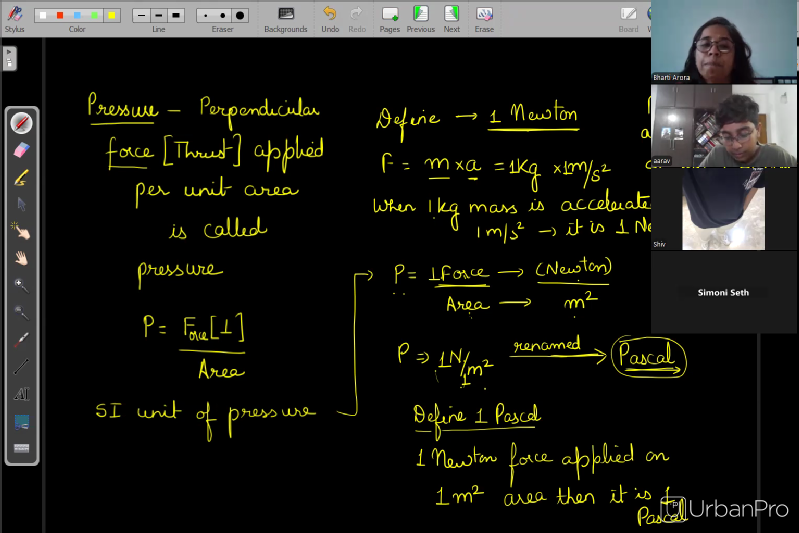Pick the hand pan tool in side palette
The image size is (799, 533).
[x=22, y=258]
